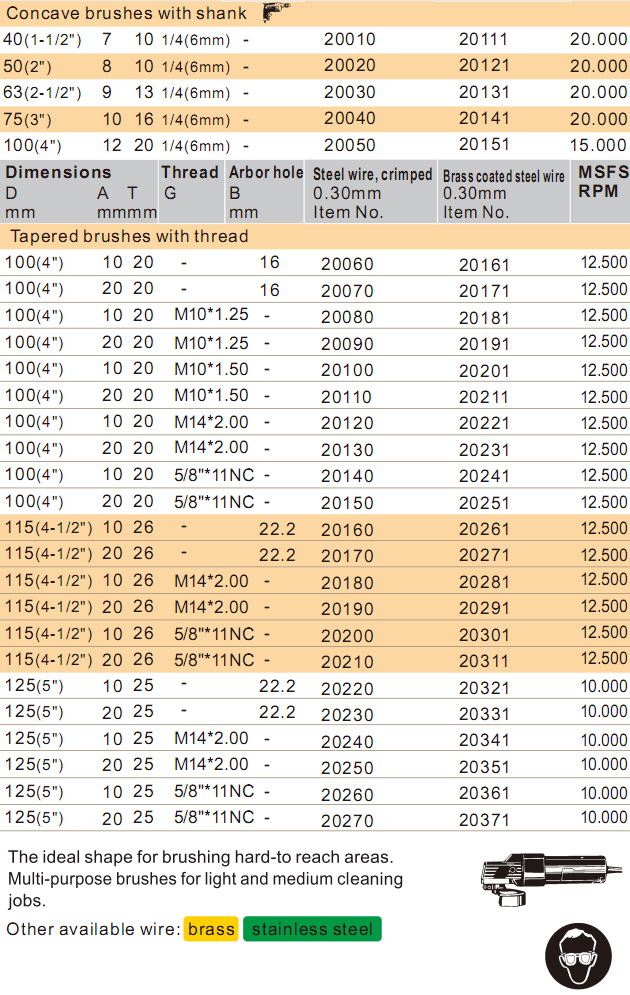Select item number 20190
This screenshot has height=995, width=630.
point(347,609)
